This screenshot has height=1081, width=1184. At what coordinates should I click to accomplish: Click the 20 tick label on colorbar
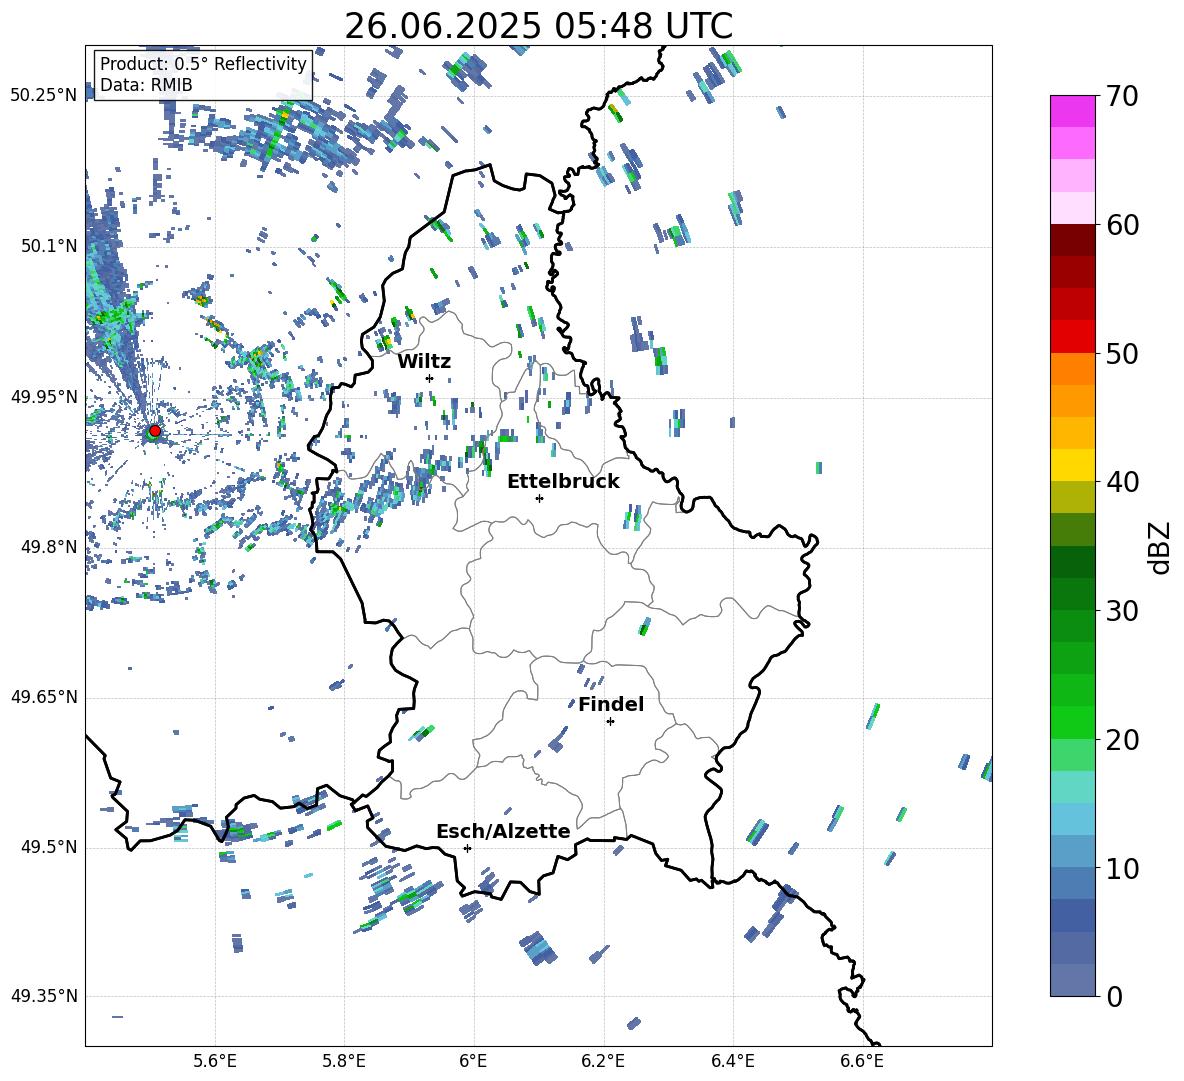tap(1121, 740)
